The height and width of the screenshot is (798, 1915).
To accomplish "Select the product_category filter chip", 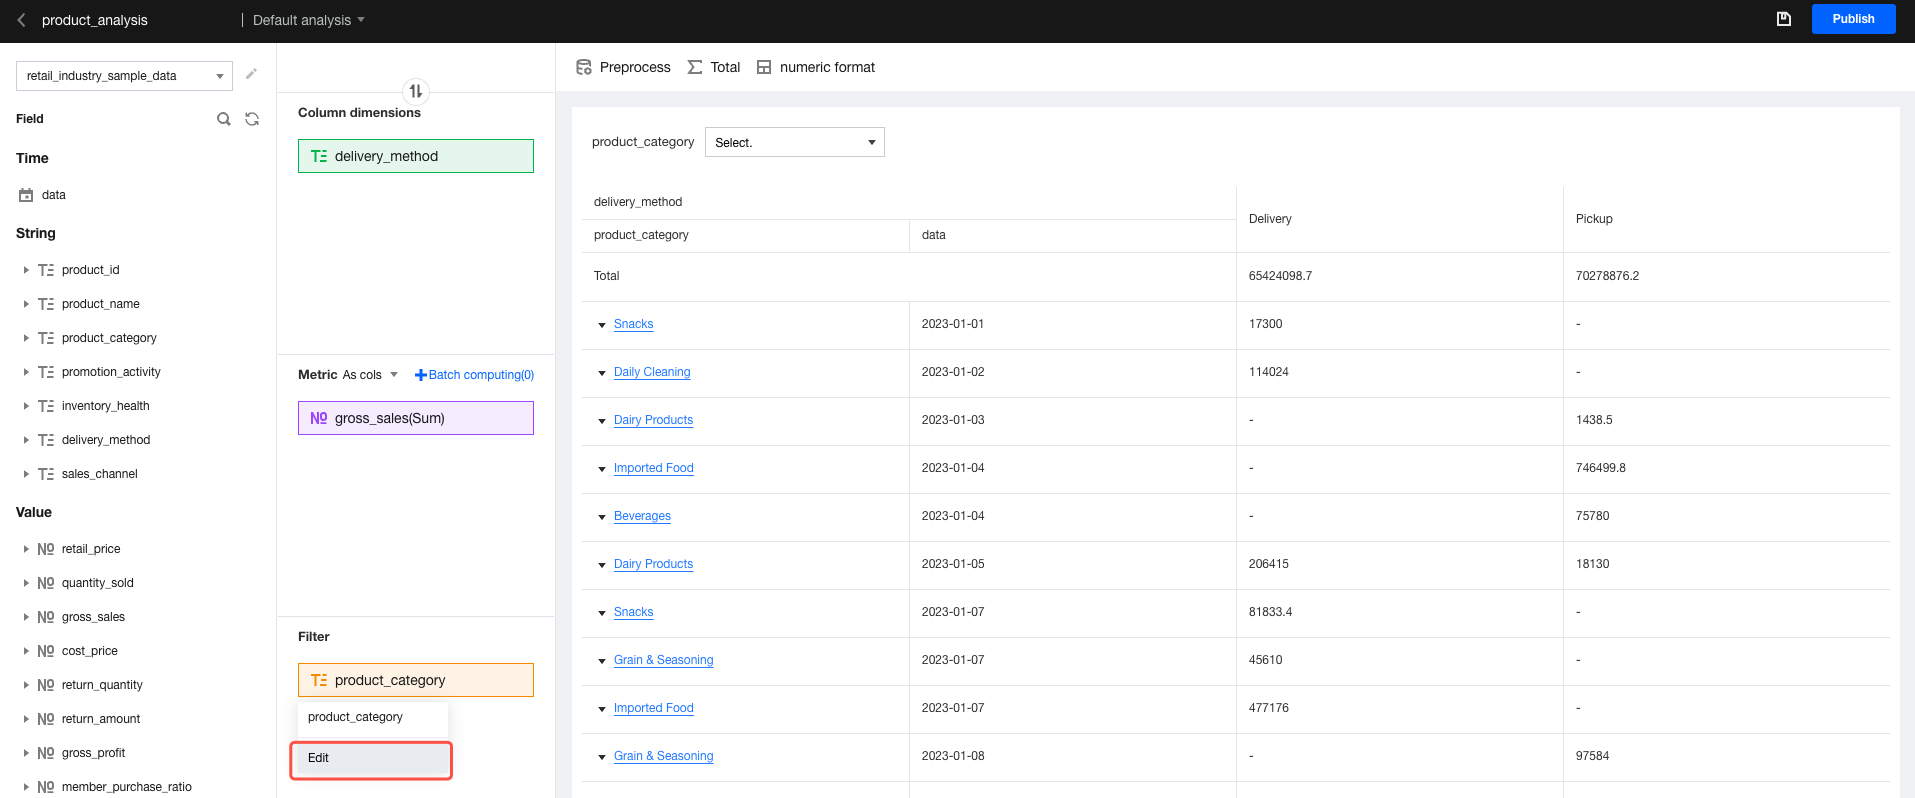I will tap(416, 680).
